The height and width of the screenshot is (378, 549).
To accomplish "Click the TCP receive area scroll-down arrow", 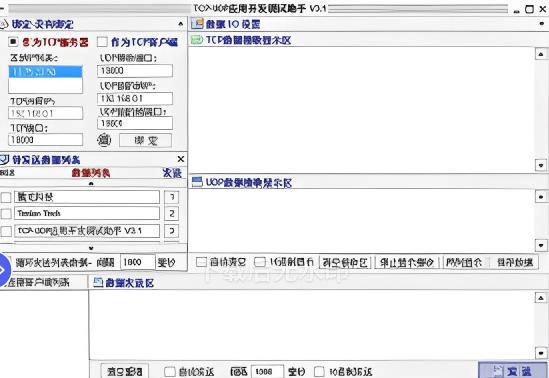I will [541, 165].
